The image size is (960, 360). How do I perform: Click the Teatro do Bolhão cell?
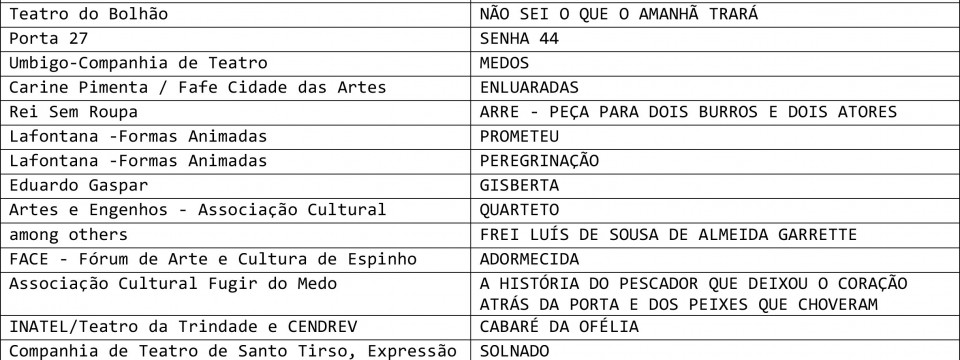pos(235,15)
